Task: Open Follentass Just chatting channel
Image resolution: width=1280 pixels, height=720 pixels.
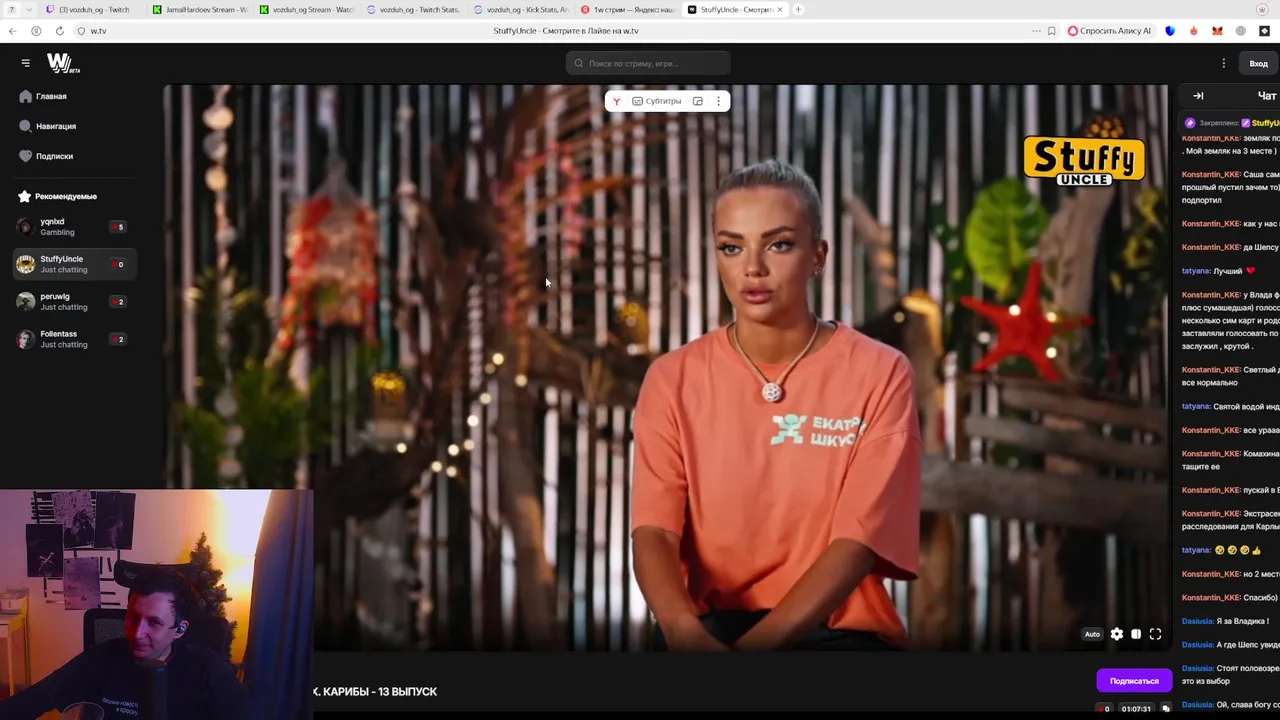Action: [75, 339]
